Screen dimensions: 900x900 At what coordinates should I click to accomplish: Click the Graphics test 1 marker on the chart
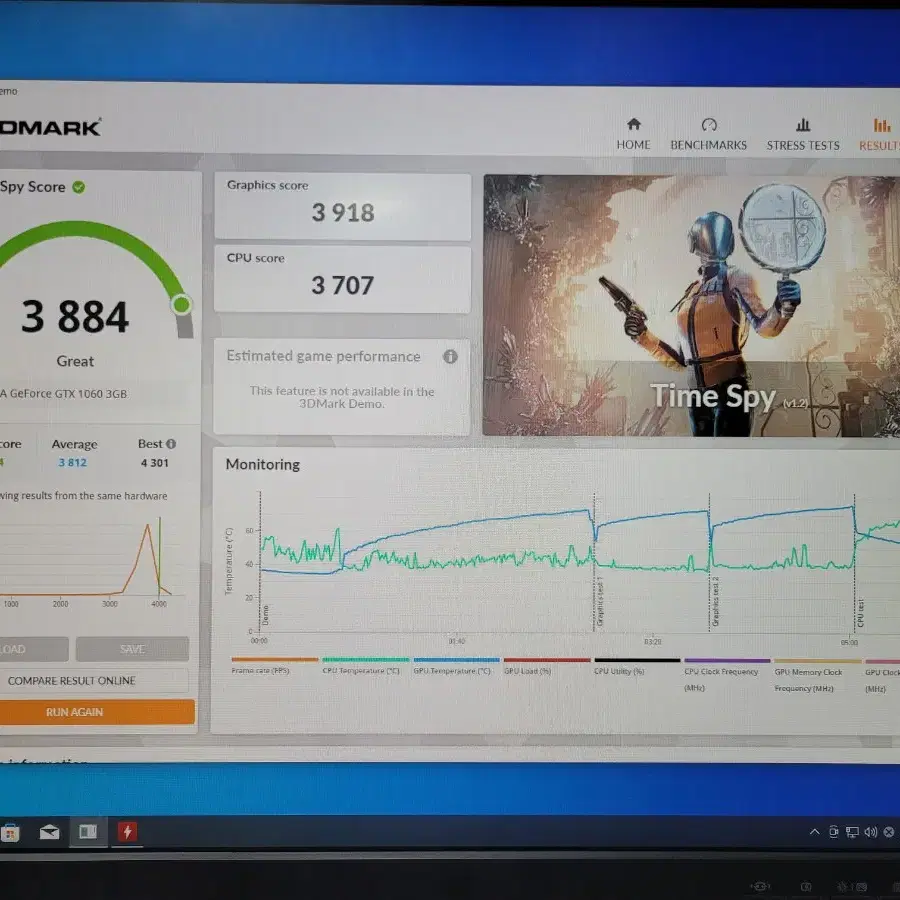[x=600, y=602]
